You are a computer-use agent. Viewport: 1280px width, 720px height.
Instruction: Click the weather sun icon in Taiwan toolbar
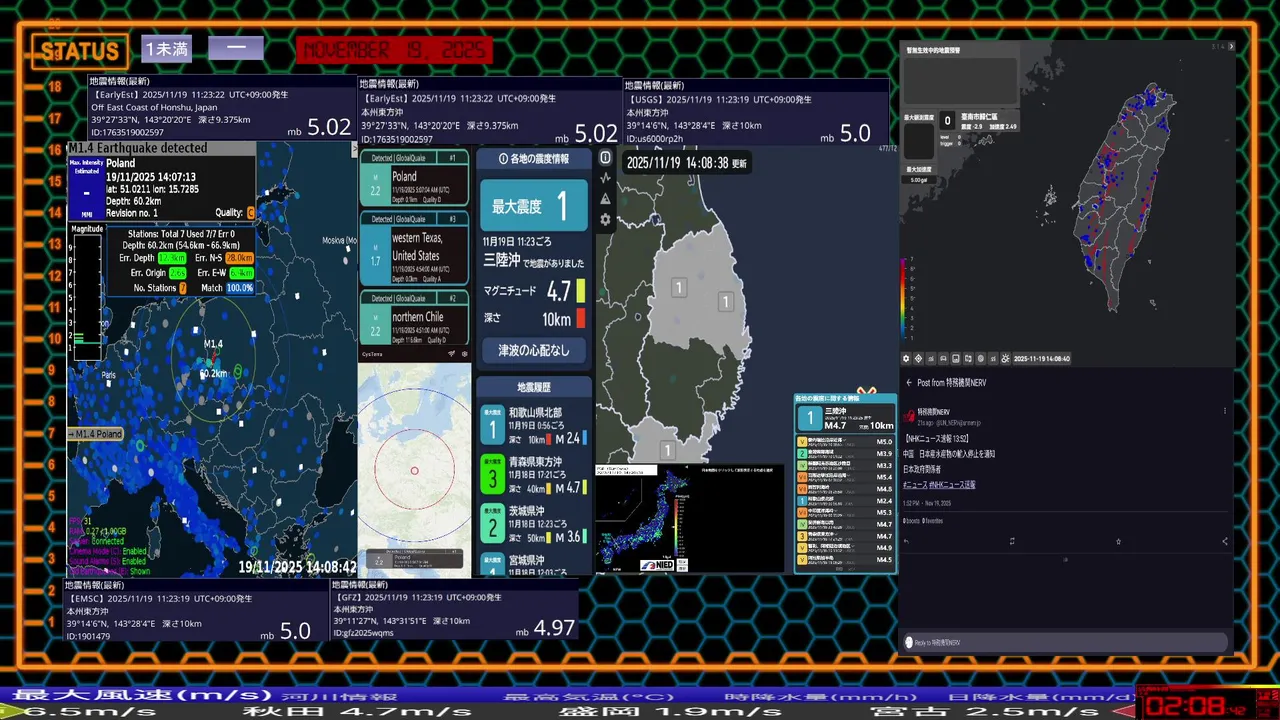(x=1005, y=359)
